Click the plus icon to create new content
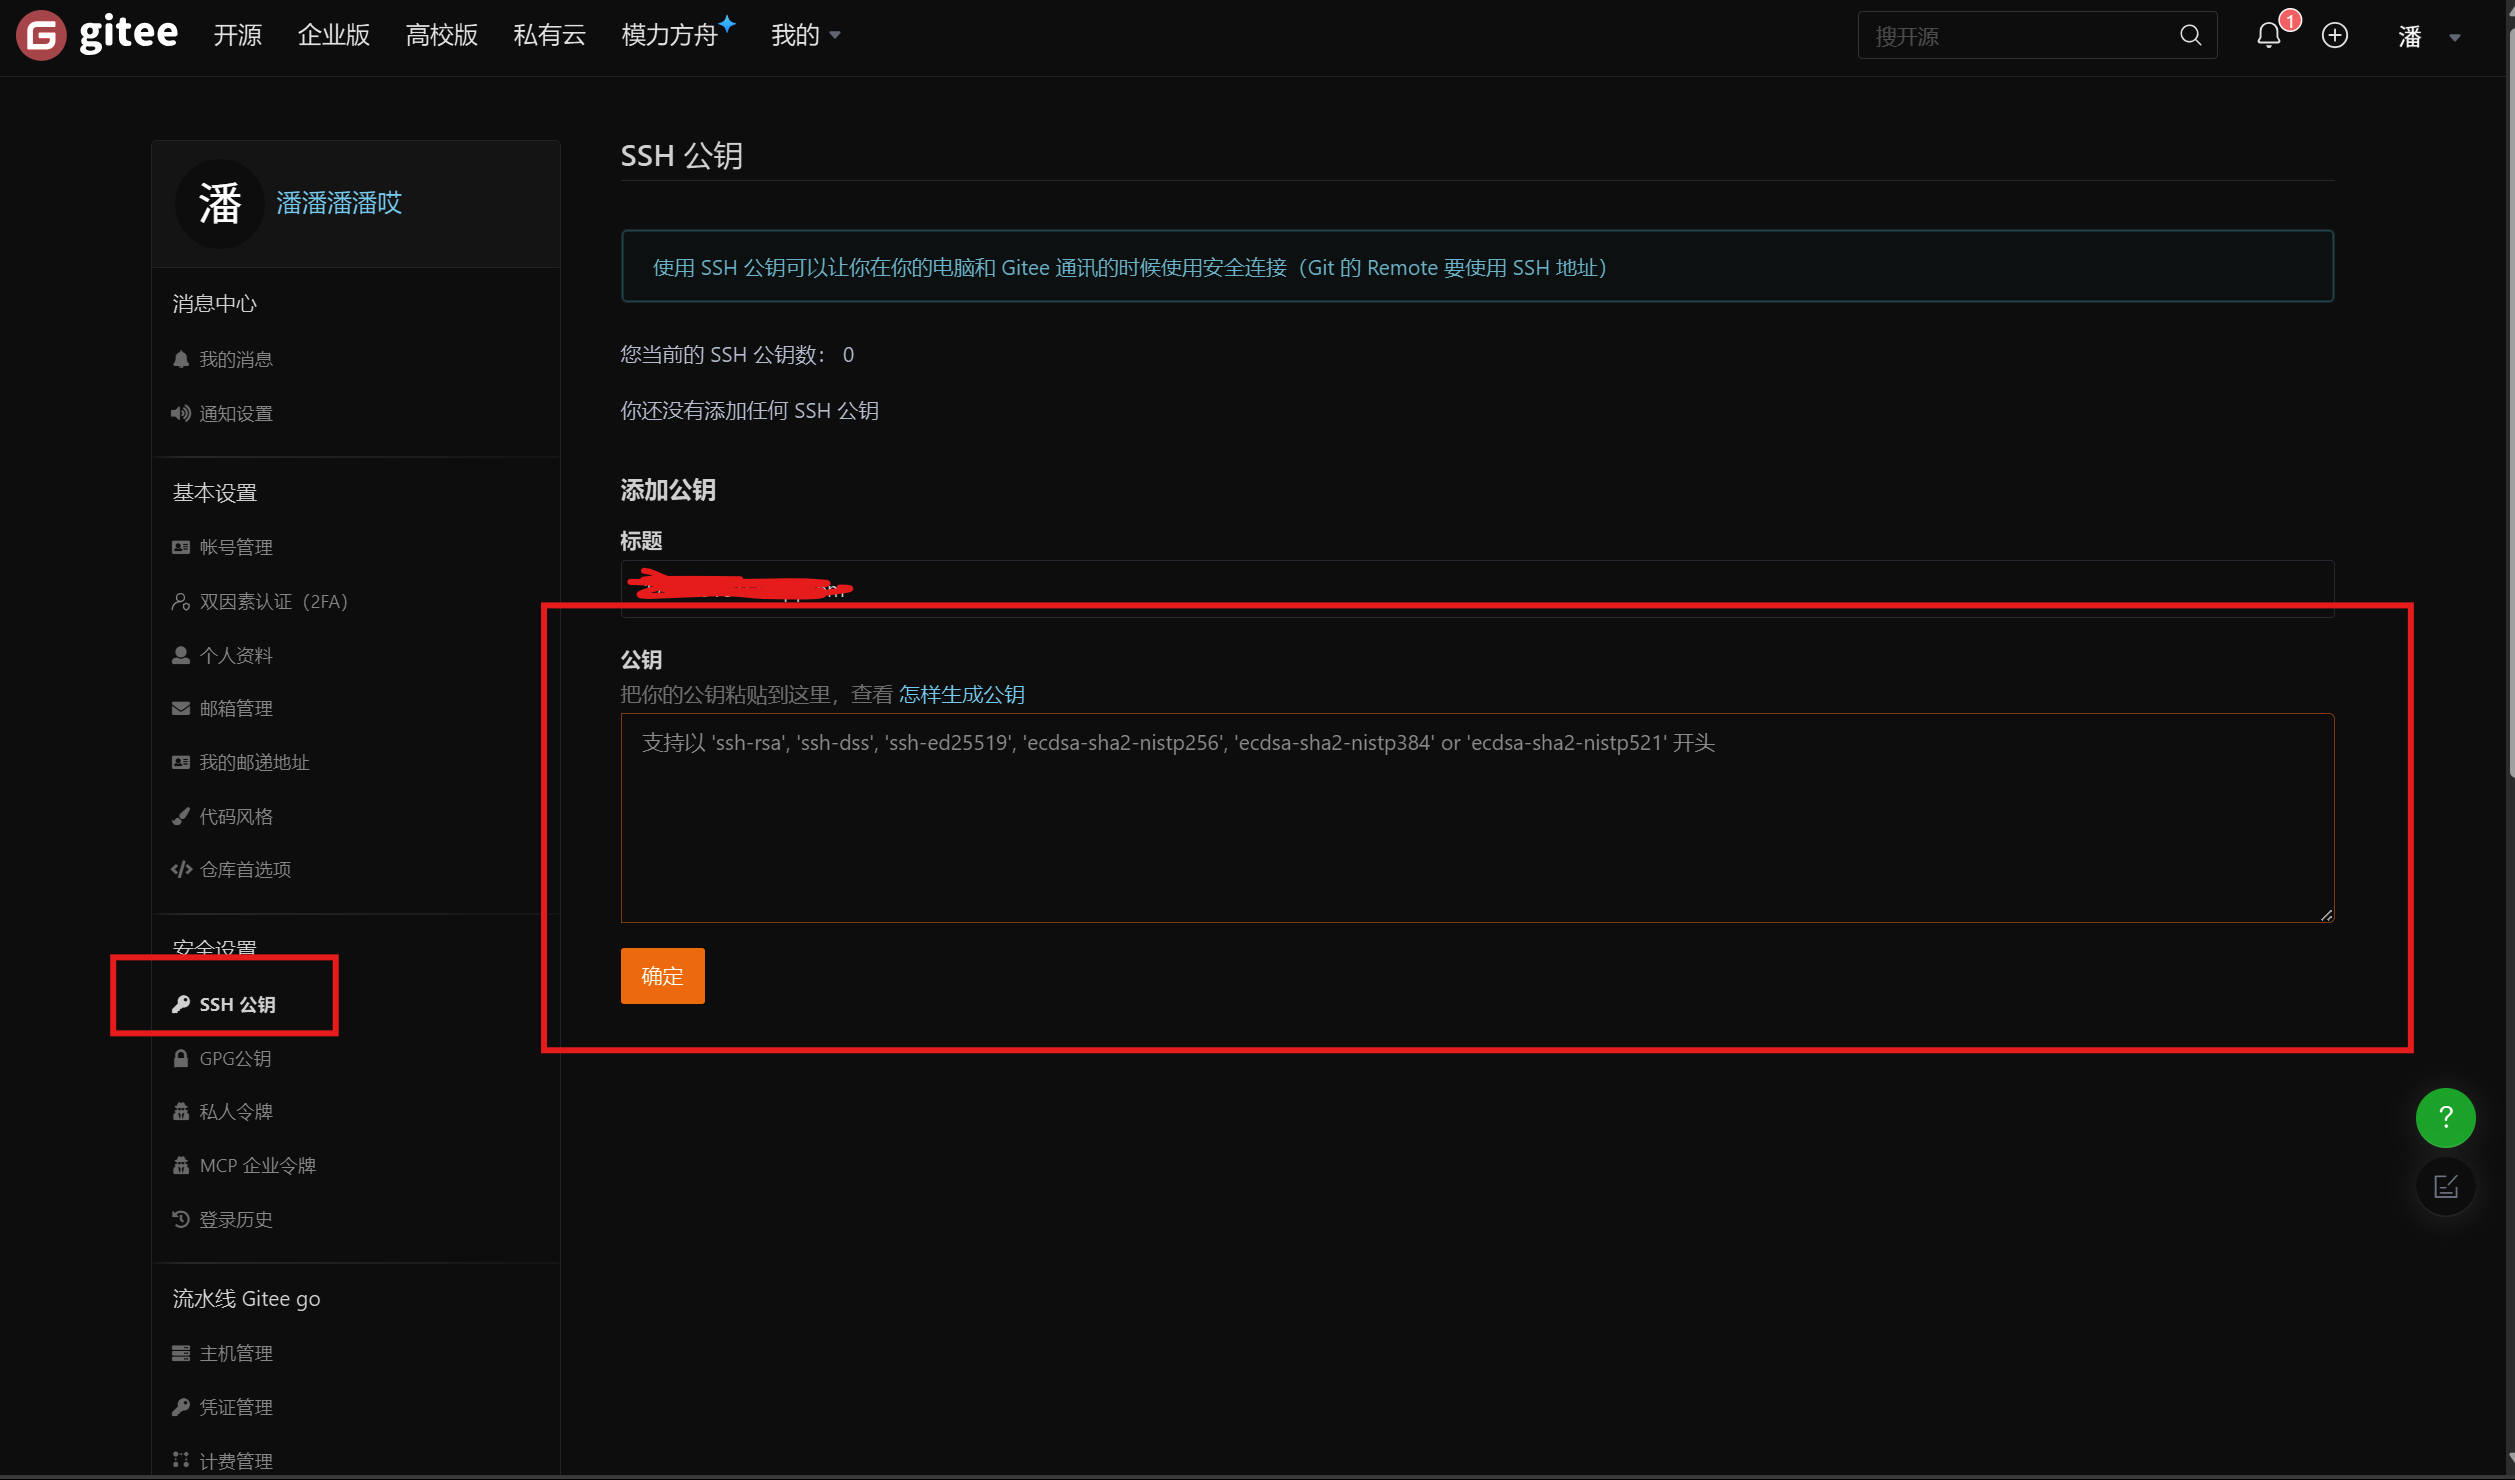 click(x=2334, y=35)
